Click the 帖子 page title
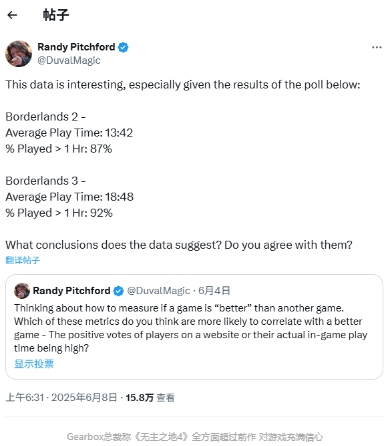 [56, 15]
